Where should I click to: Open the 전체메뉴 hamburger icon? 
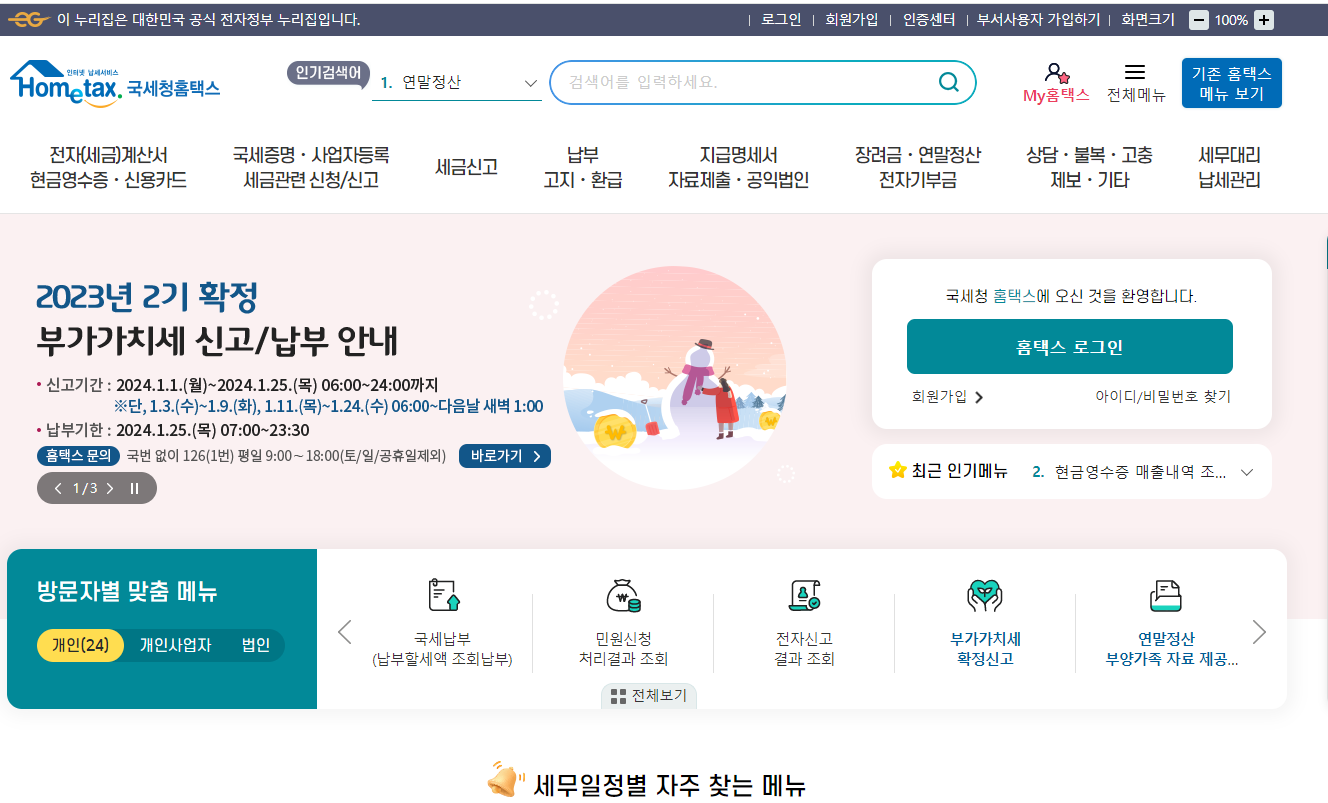(1136, 72)
